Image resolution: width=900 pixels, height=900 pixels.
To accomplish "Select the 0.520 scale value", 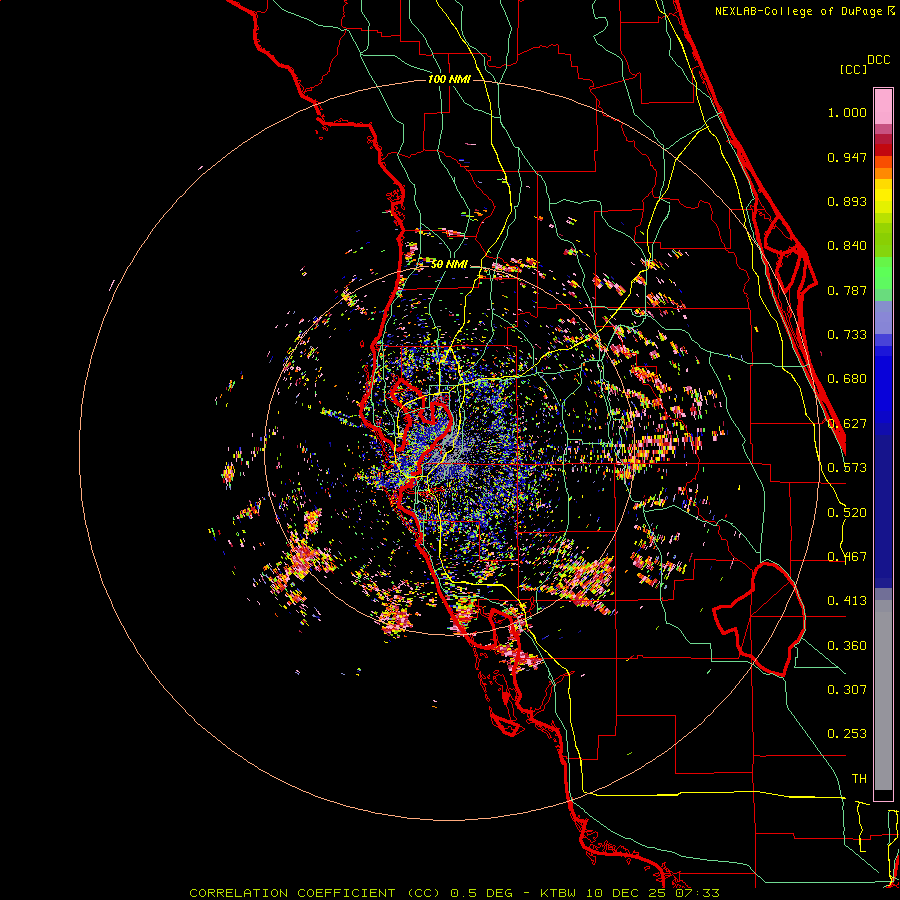I will pos(847,513).
